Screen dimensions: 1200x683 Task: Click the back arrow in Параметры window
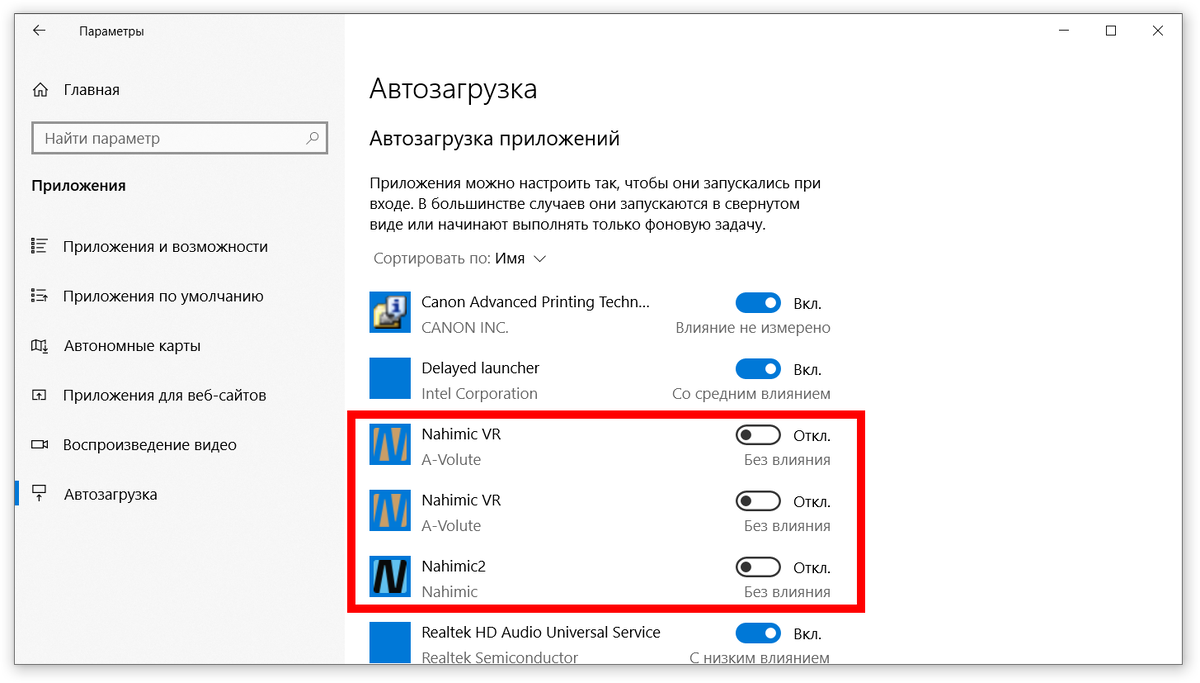point(39,31)
